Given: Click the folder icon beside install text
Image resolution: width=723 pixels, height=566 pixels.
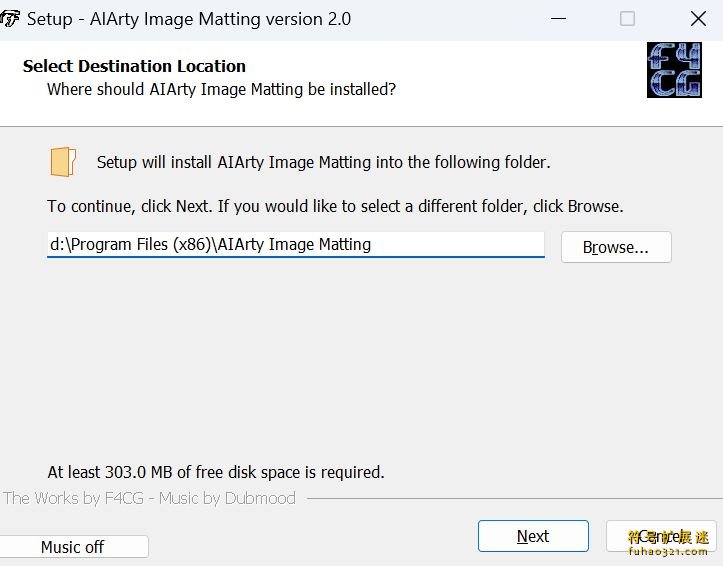Looking at the screenshot, I should pos(63,162).
